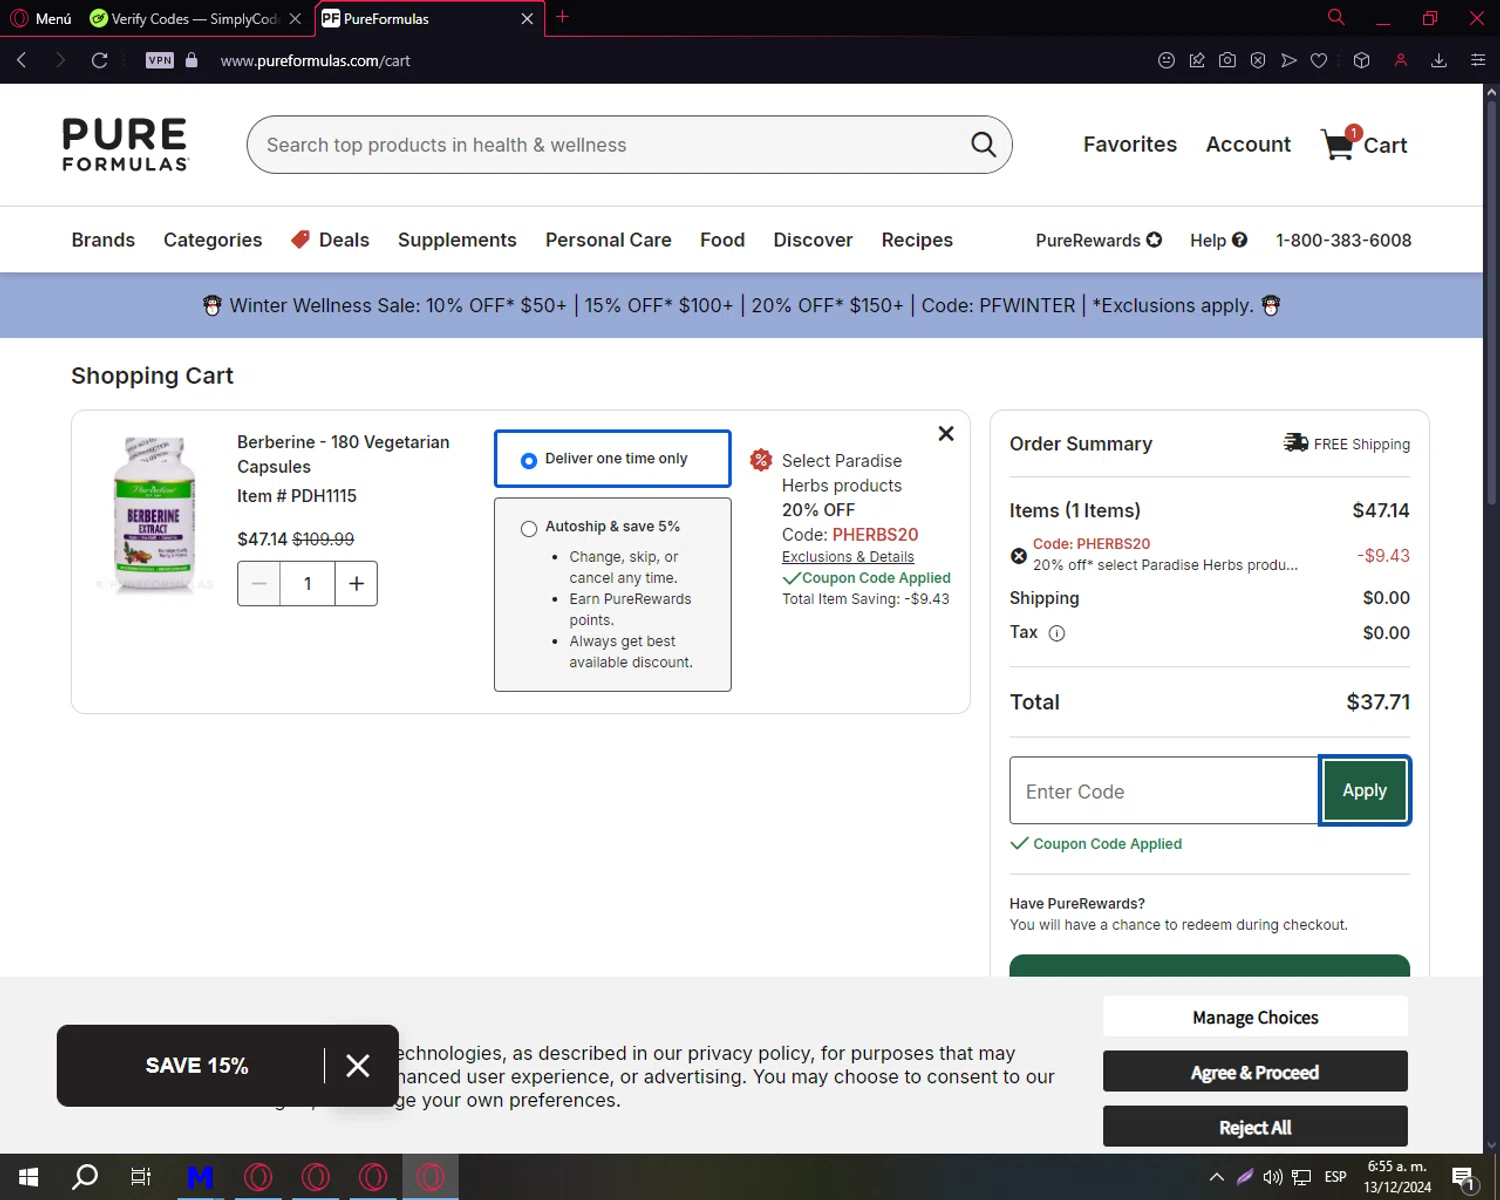Show hidden system tray icons
Image resolution: width=1500 pixels, height=1200 pixels.
coord(1216,1177)
